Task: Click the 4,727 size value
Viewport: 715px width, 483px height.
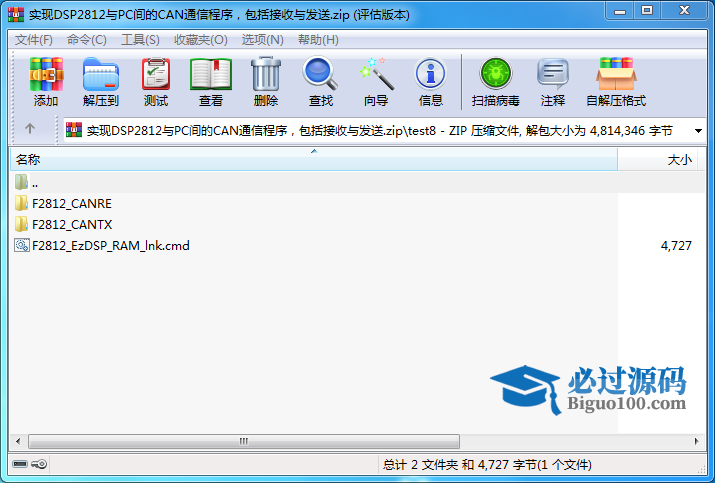Action: tap(676, 246)
